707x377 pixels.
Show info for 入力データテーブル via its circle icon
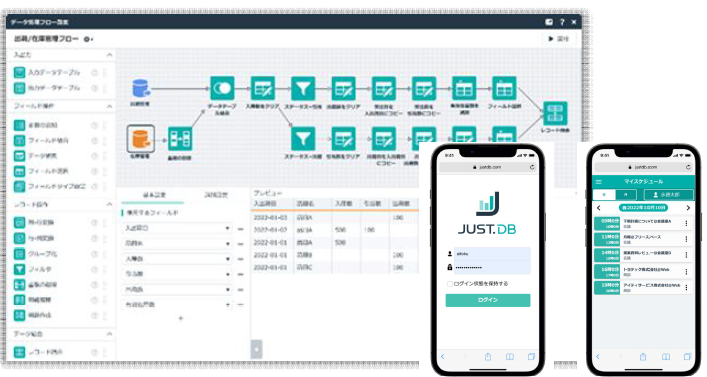(x=94, y=73)
